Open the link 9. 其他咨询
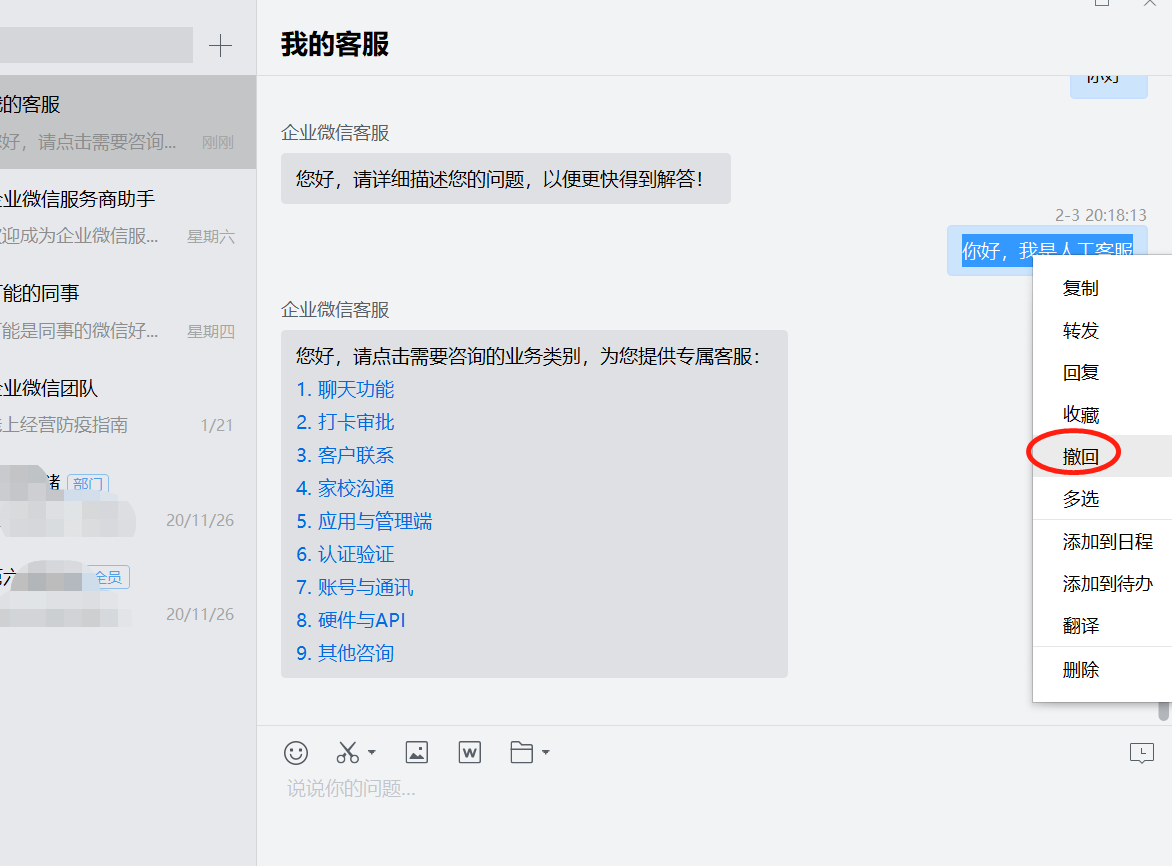Screen dimensions: 1172x866 coord(345,652)
